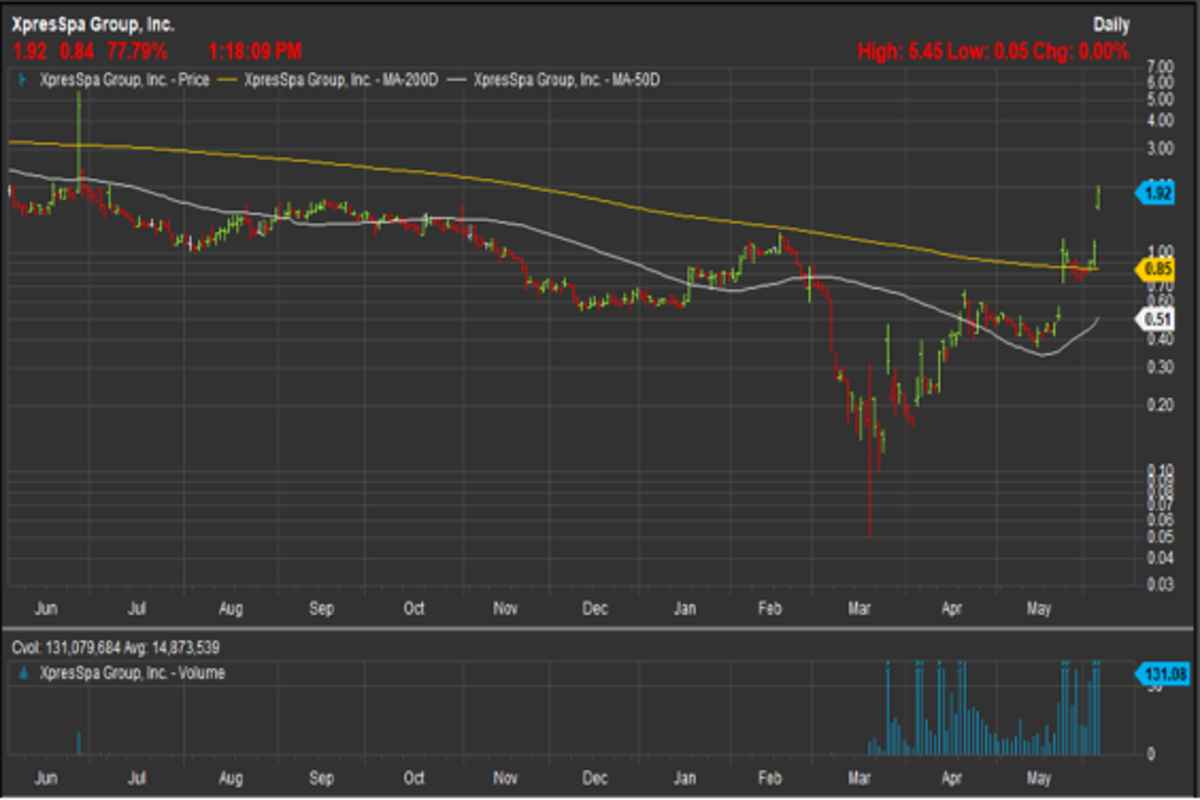1200x800 pixels.
Task: Open the Daily interval selector
Action: 1110,23
